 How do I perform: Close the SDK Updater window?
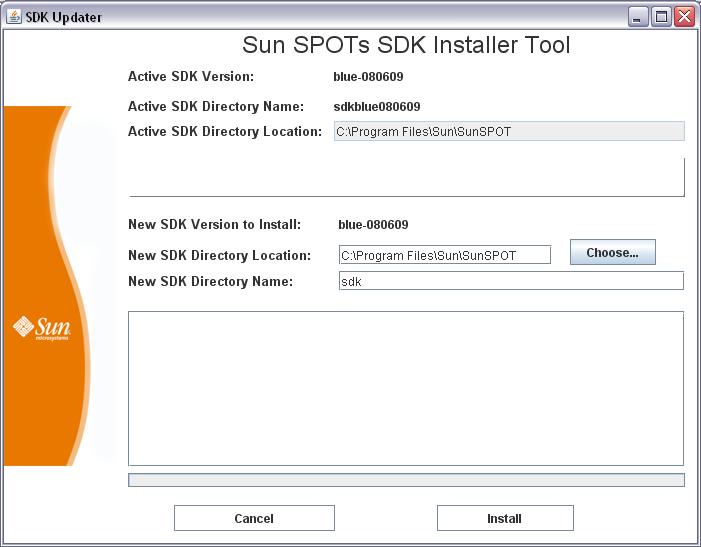pyautogui.click(x=684, y=17)
